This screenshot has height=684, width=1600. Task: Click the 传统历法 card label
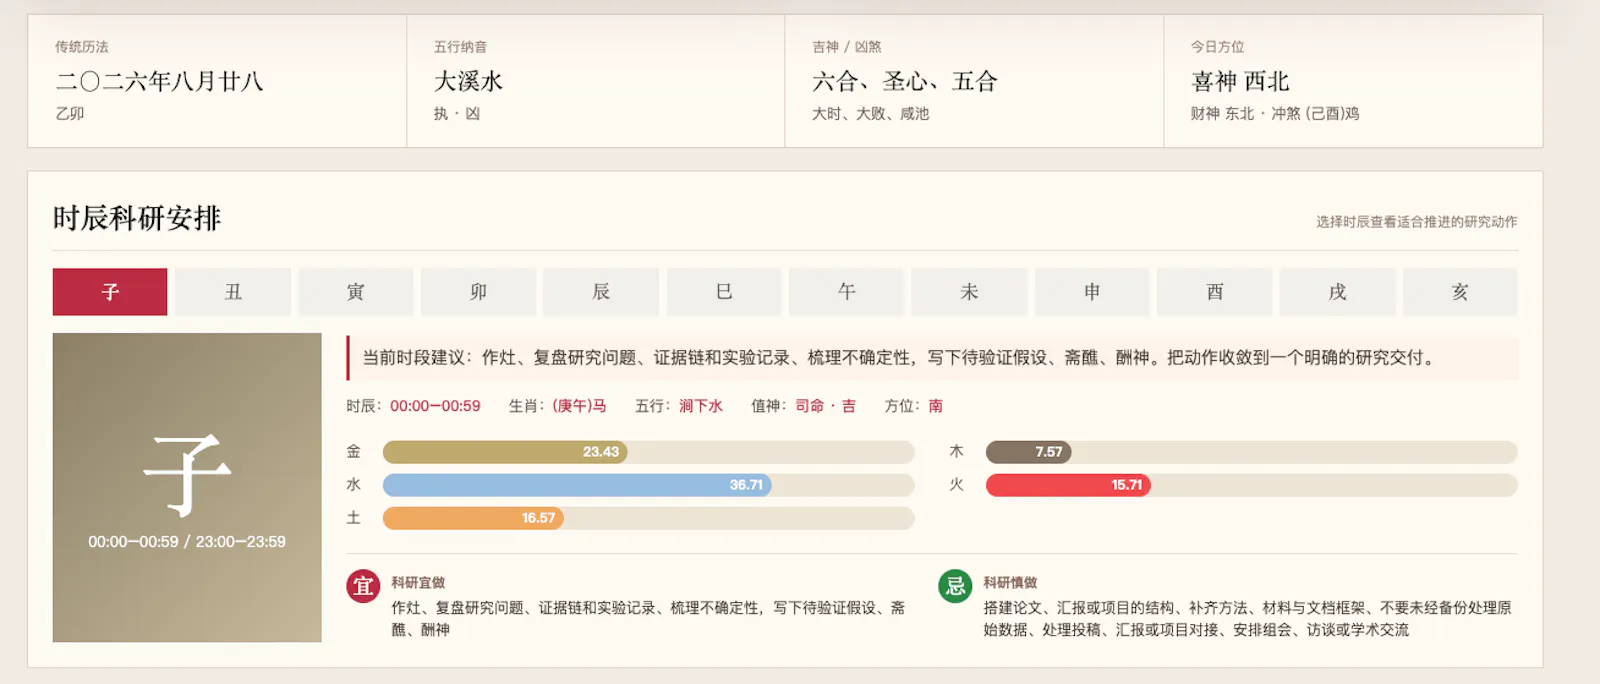(x=82, y=47)
